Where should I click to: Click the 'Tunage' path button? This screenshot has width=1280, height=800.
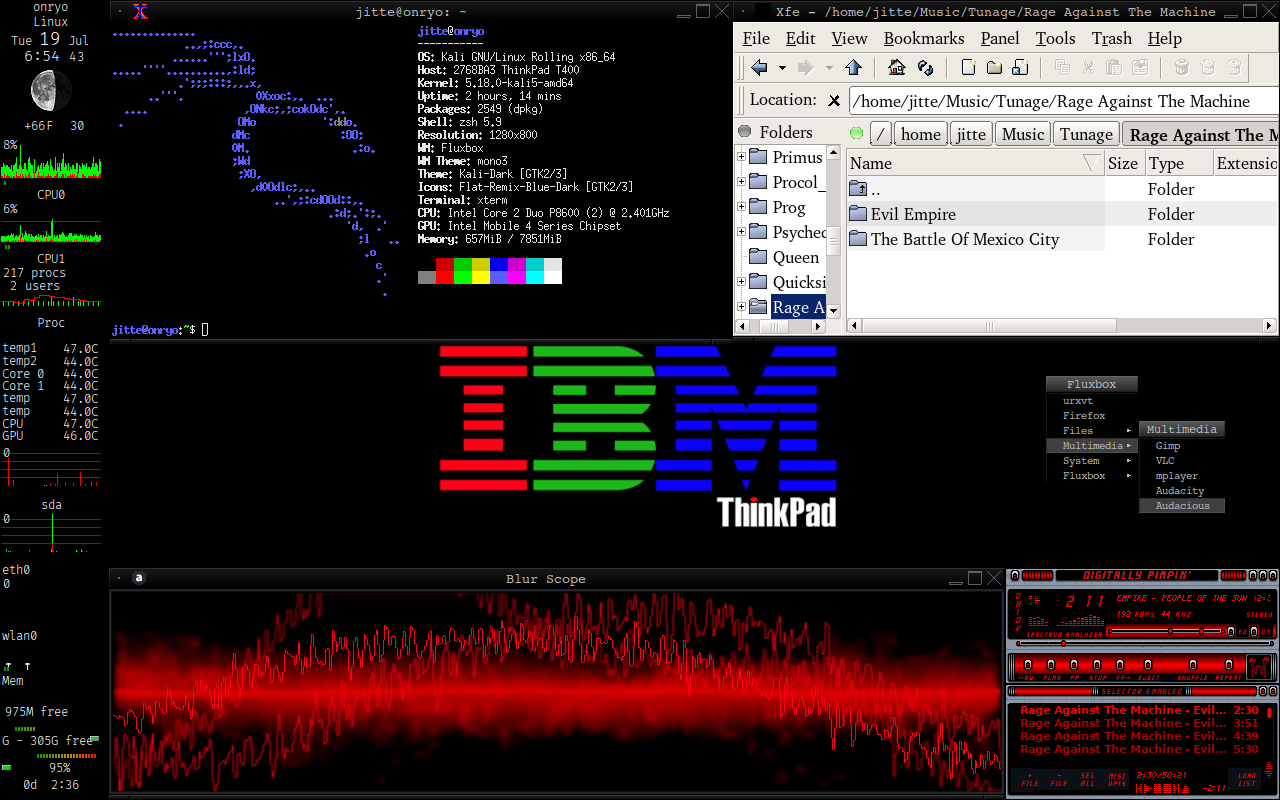1086,134
